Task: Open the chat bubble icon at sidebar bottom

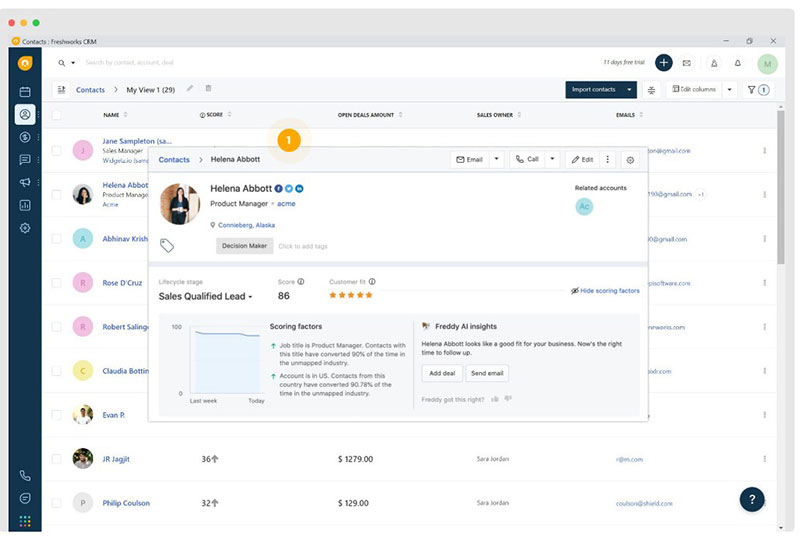Action: coord(24,498)
